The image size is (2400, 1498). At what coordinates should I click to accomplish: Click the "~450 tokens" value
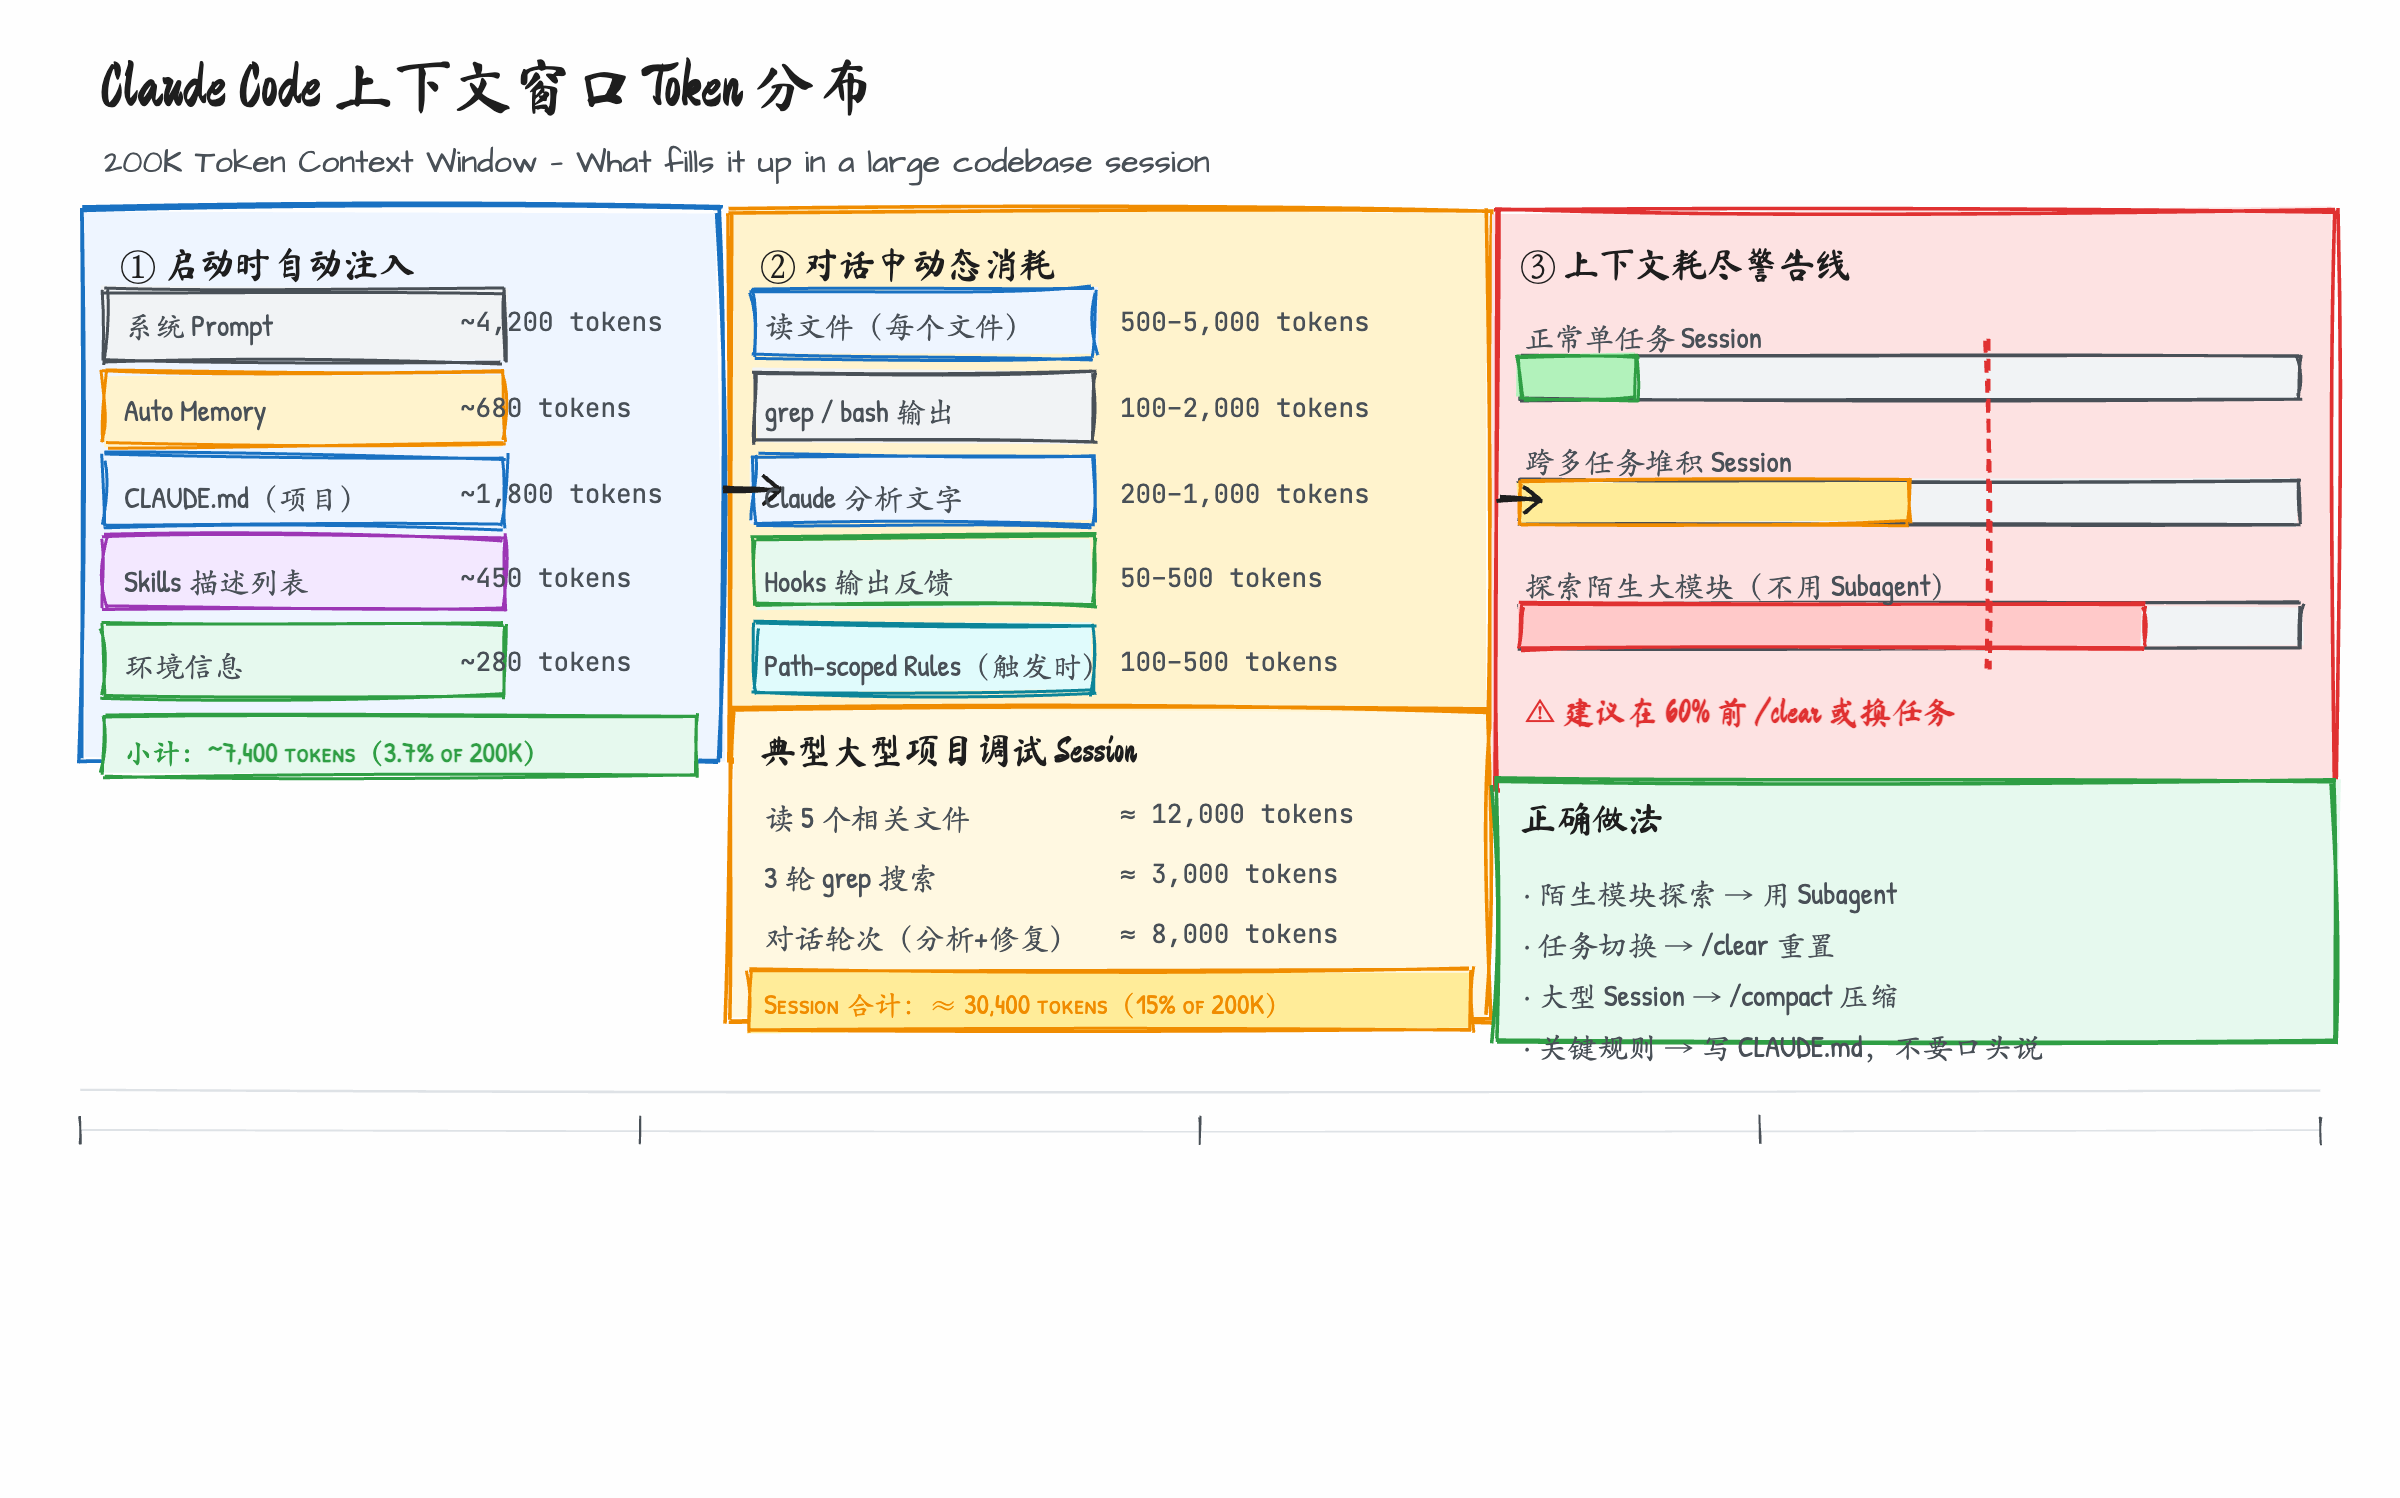click(545, 578)
